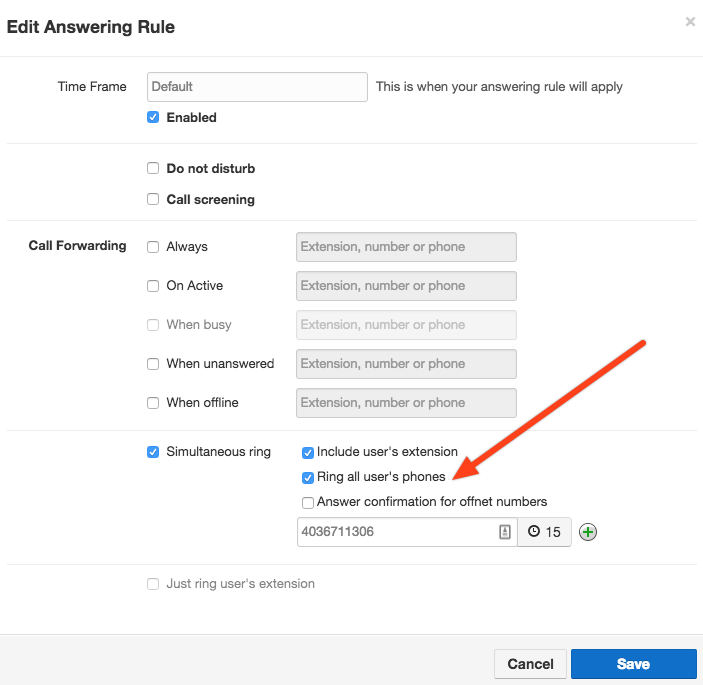The width and height of the screenshot is (703, 685).
Task: Enable Do not disturb
Action: [153, 168]
